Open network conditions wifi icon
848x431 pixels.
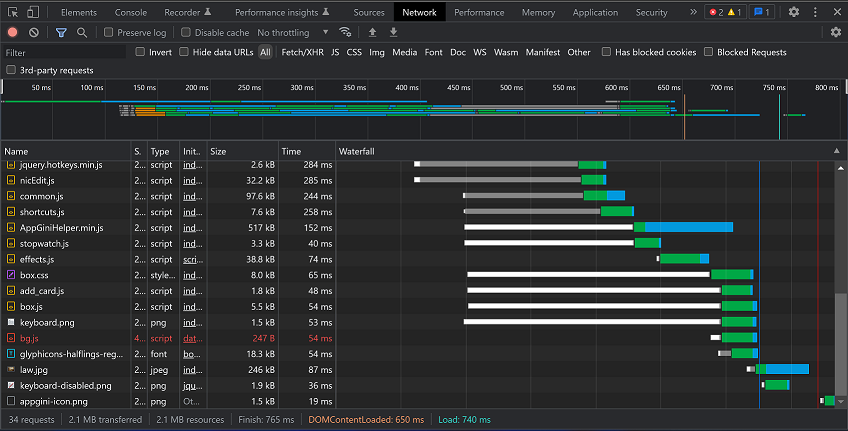tap(344, 32)
